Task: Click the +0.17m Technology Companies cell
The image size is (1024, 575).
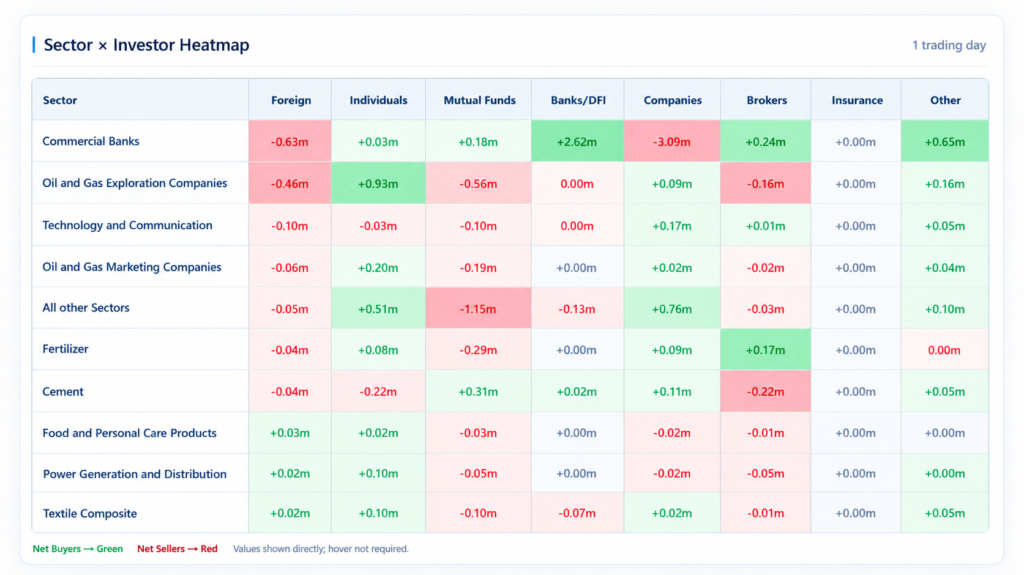Action: click(x=672, y=225)
